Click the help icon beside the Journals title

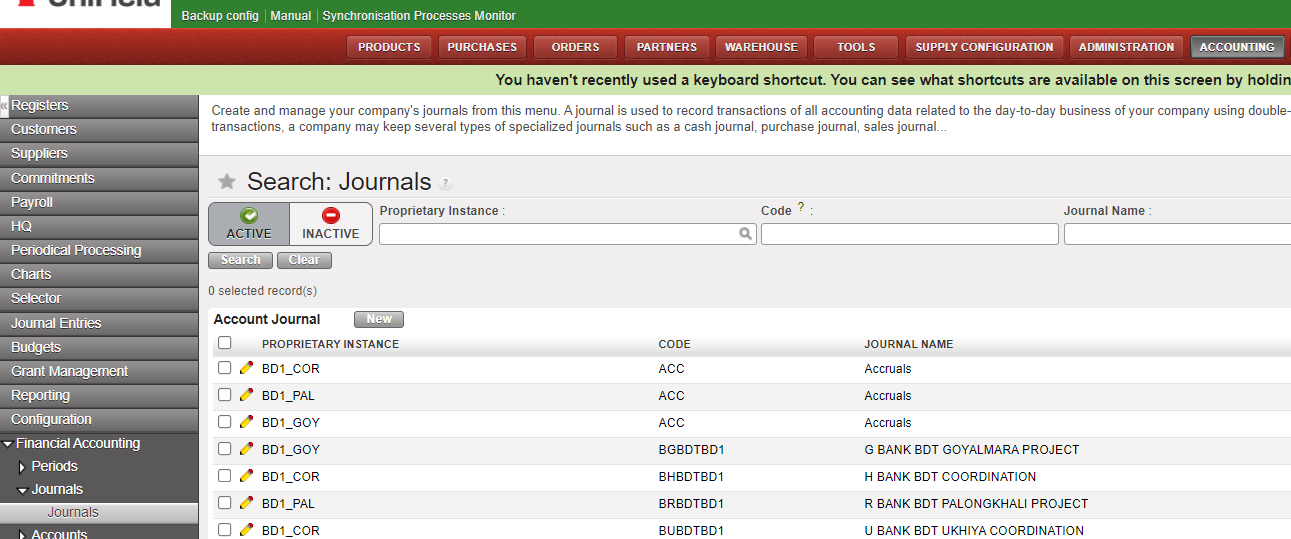click(446, 184)
